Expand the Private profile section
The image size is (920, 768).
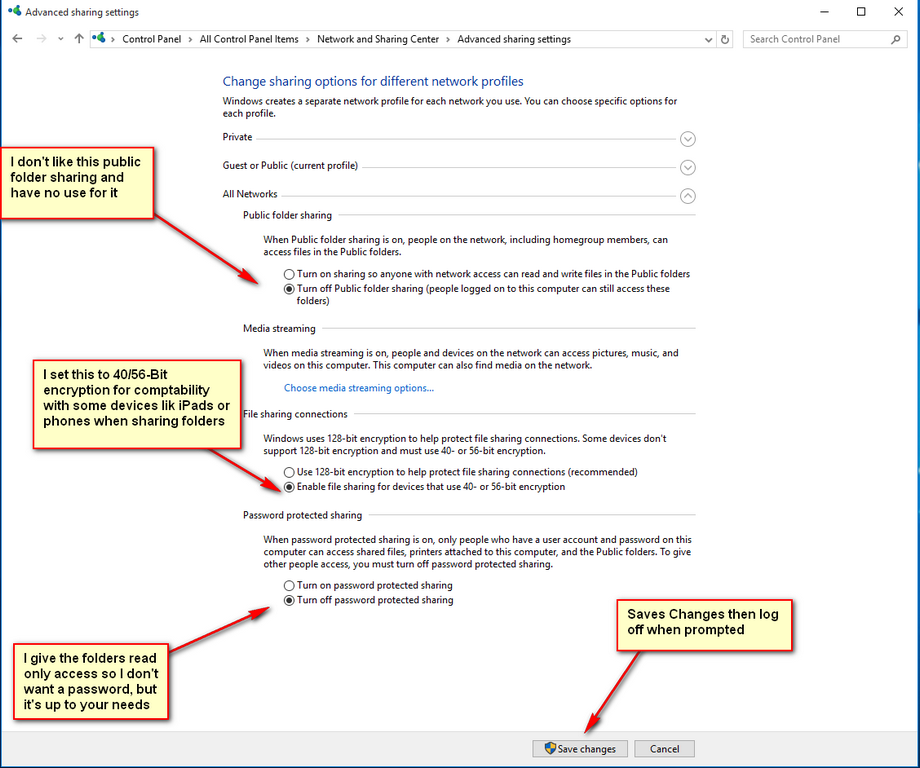coord(688,139)
